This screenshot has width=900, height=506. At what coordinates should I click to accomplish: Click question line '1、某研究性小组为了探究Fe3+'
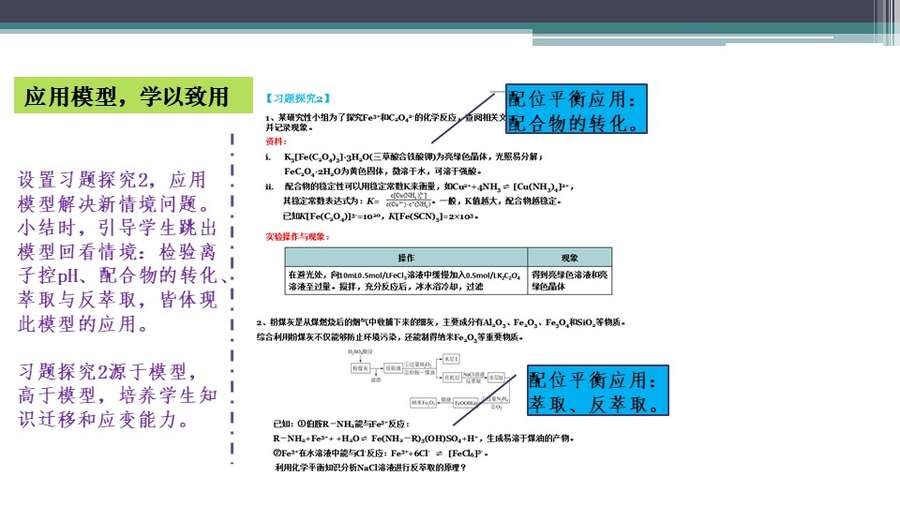[385, 117]
